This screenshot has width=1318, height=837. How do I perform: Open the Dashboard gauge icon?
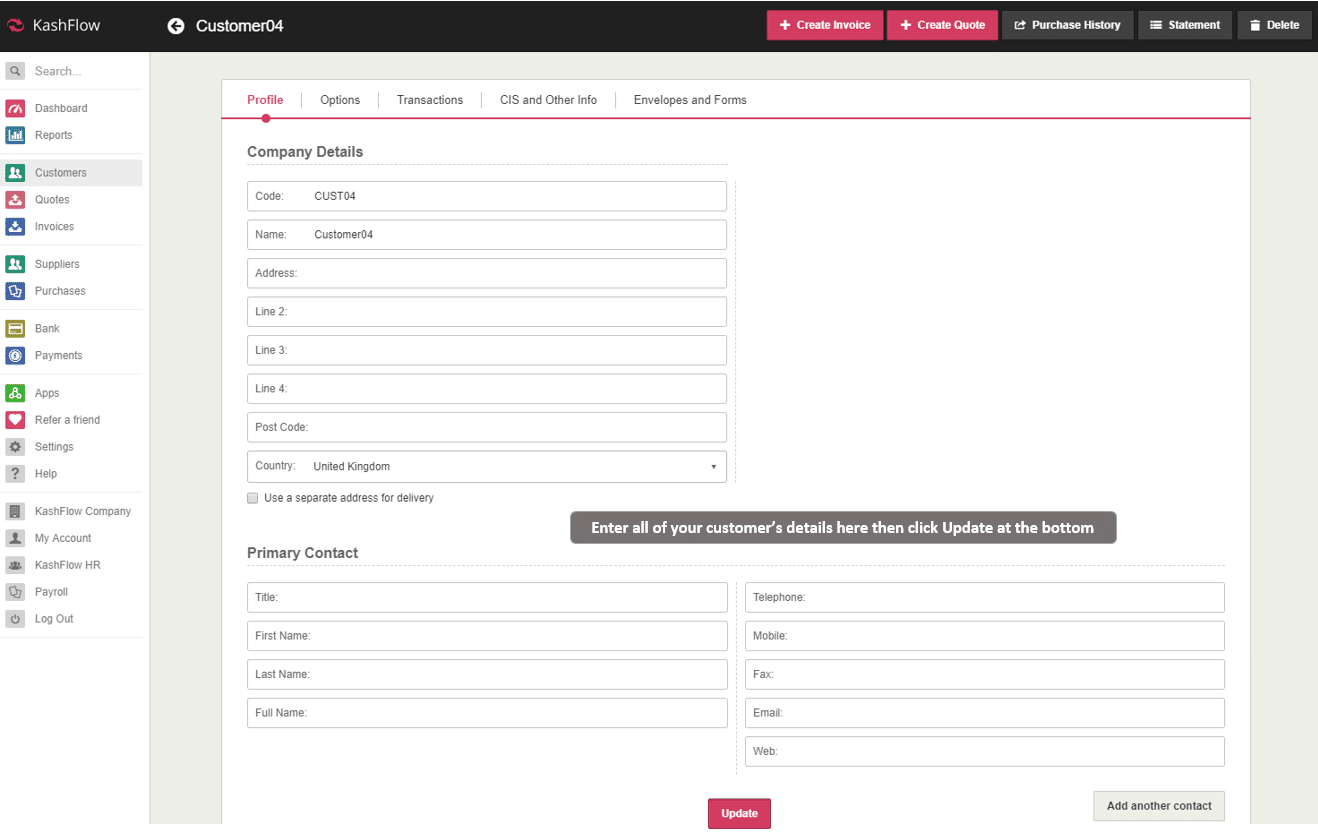15,108
